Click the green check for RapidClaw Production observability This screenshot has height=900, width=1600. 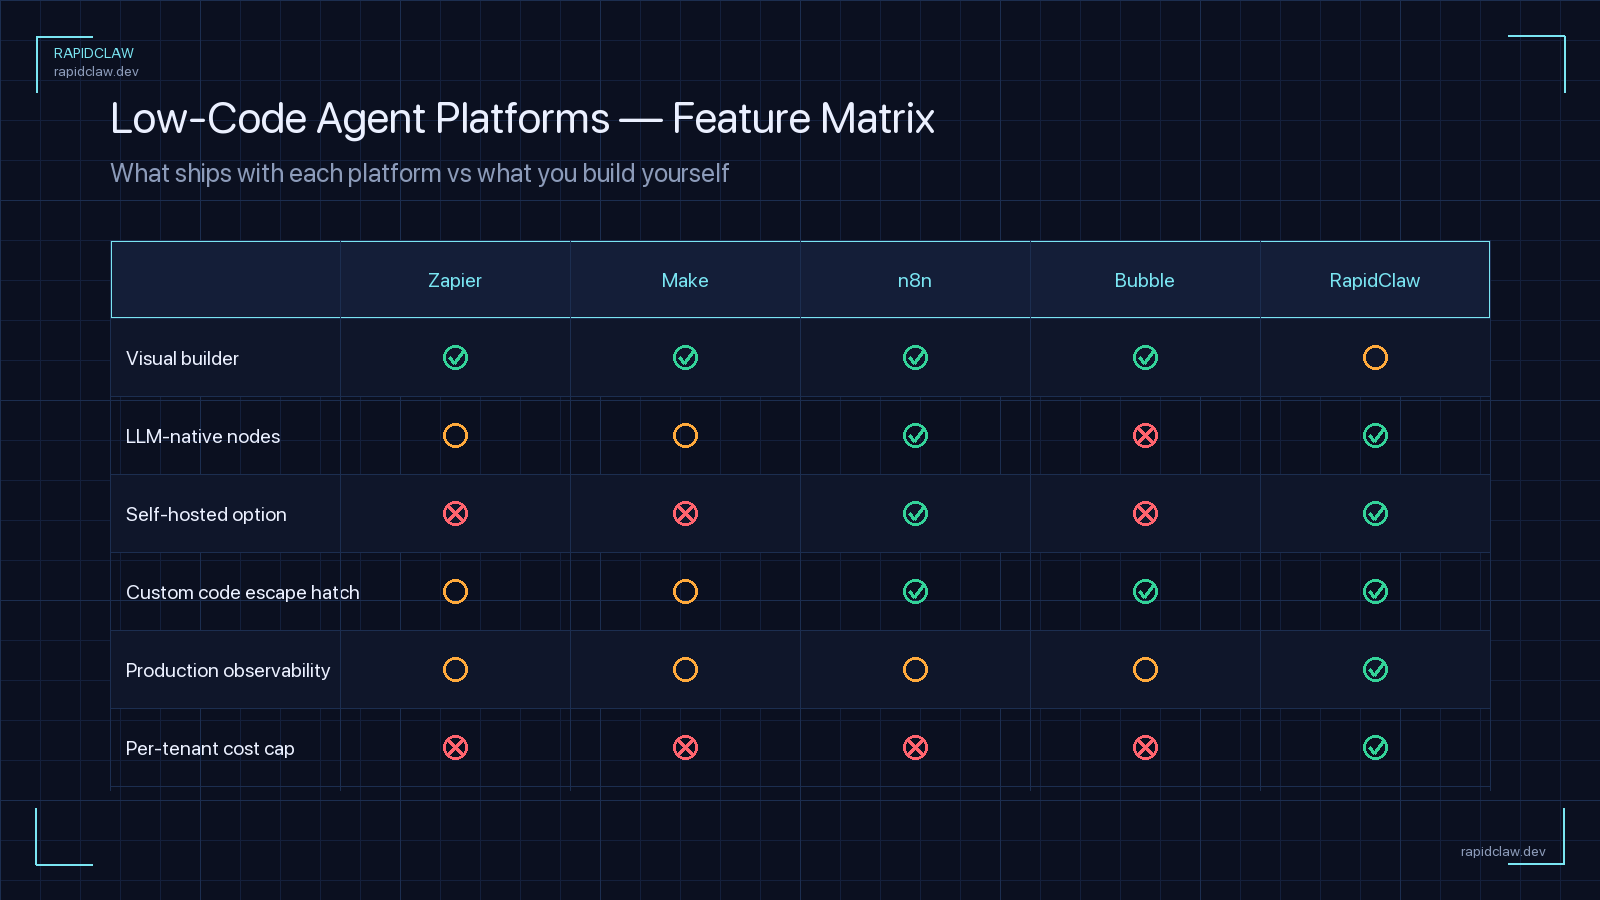click(x=1375, y=669)
